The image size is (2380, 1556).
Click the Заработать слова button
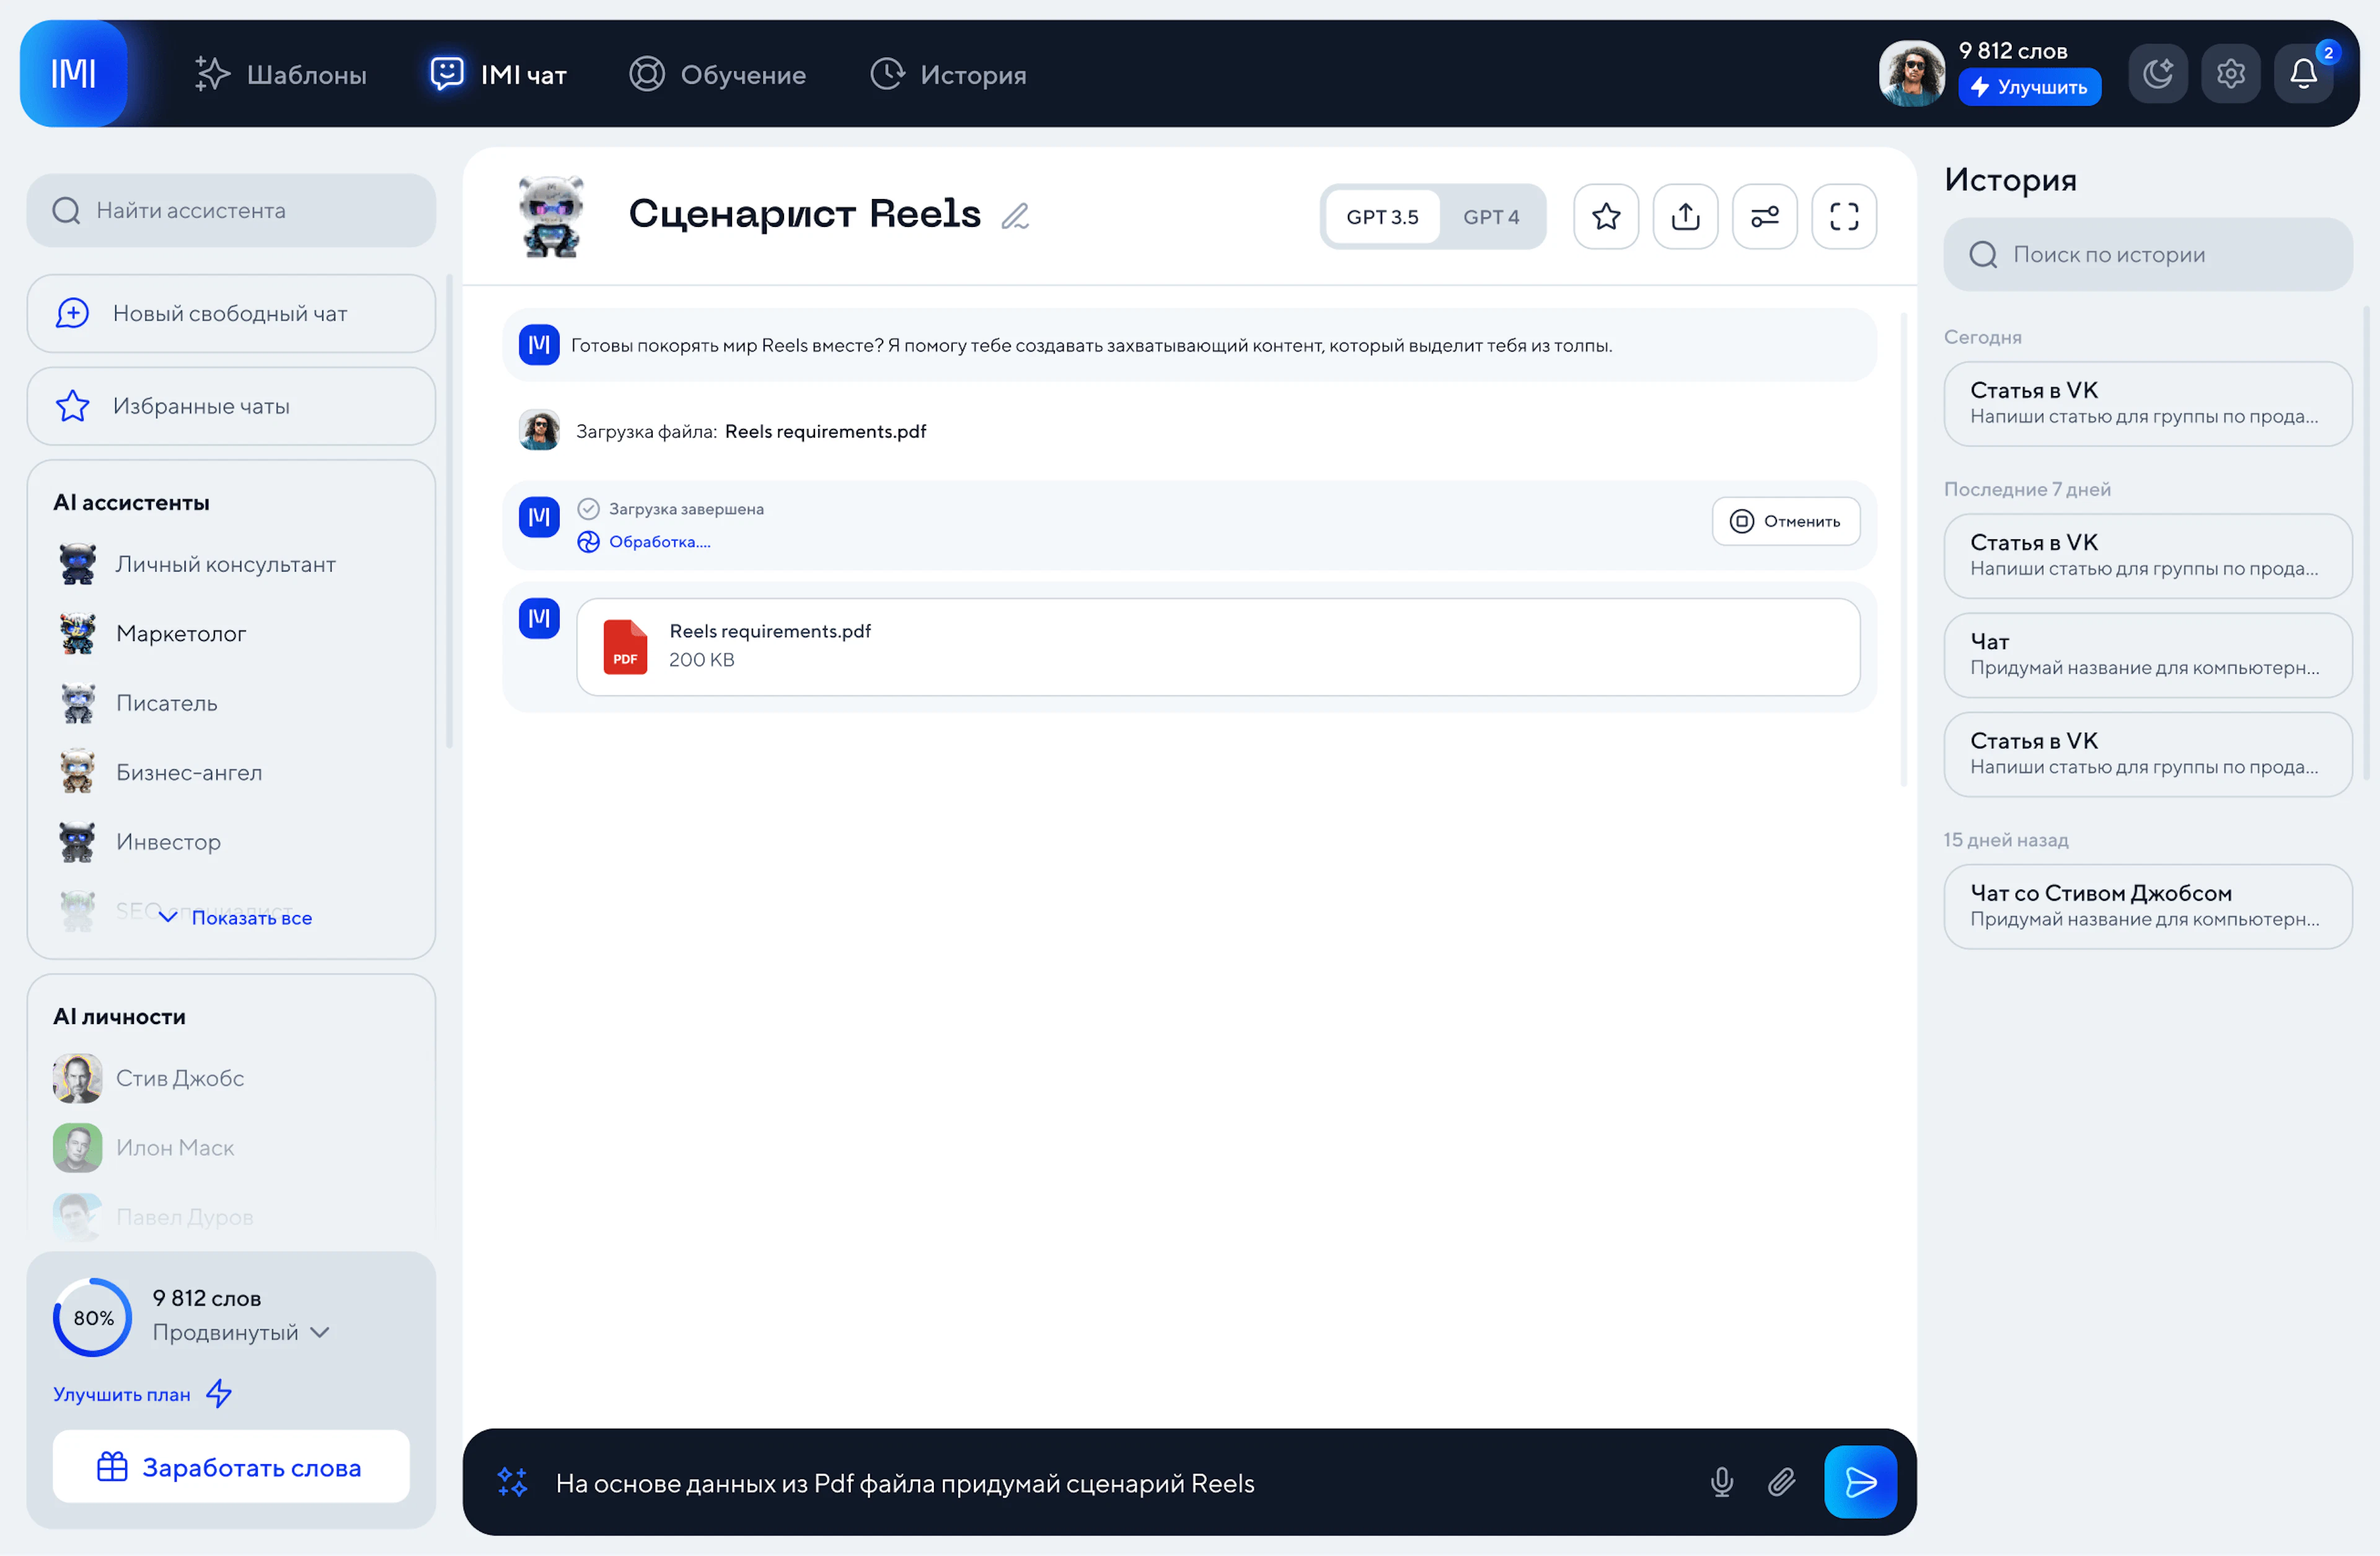(231, 1466)
